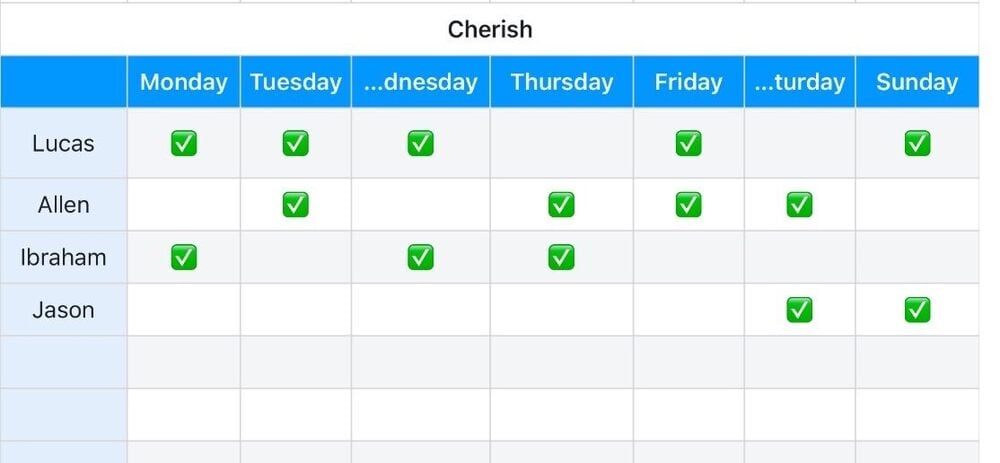Select the Lucas row header
The height and width of the screenshot is (463, 1000).
click(x=63, y=144)
